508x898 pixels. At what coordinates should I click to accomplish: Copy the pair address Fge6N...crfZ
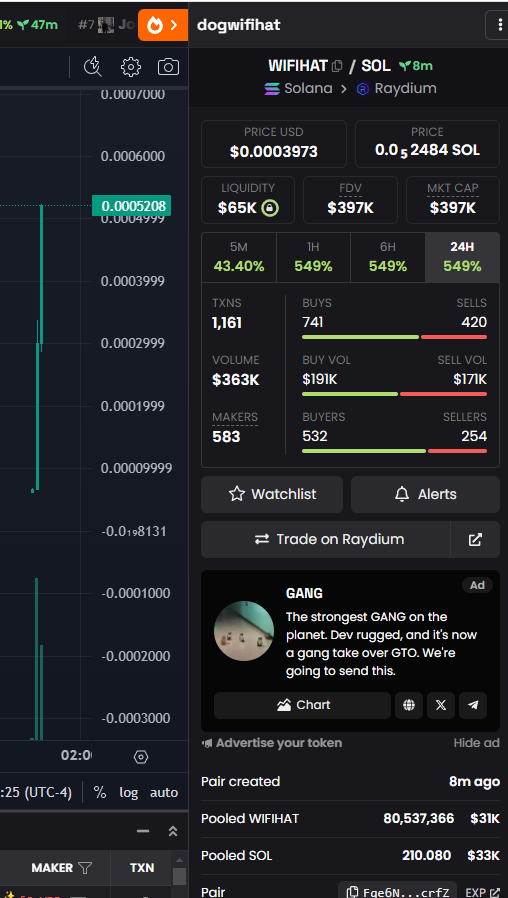tap(397, 891)
